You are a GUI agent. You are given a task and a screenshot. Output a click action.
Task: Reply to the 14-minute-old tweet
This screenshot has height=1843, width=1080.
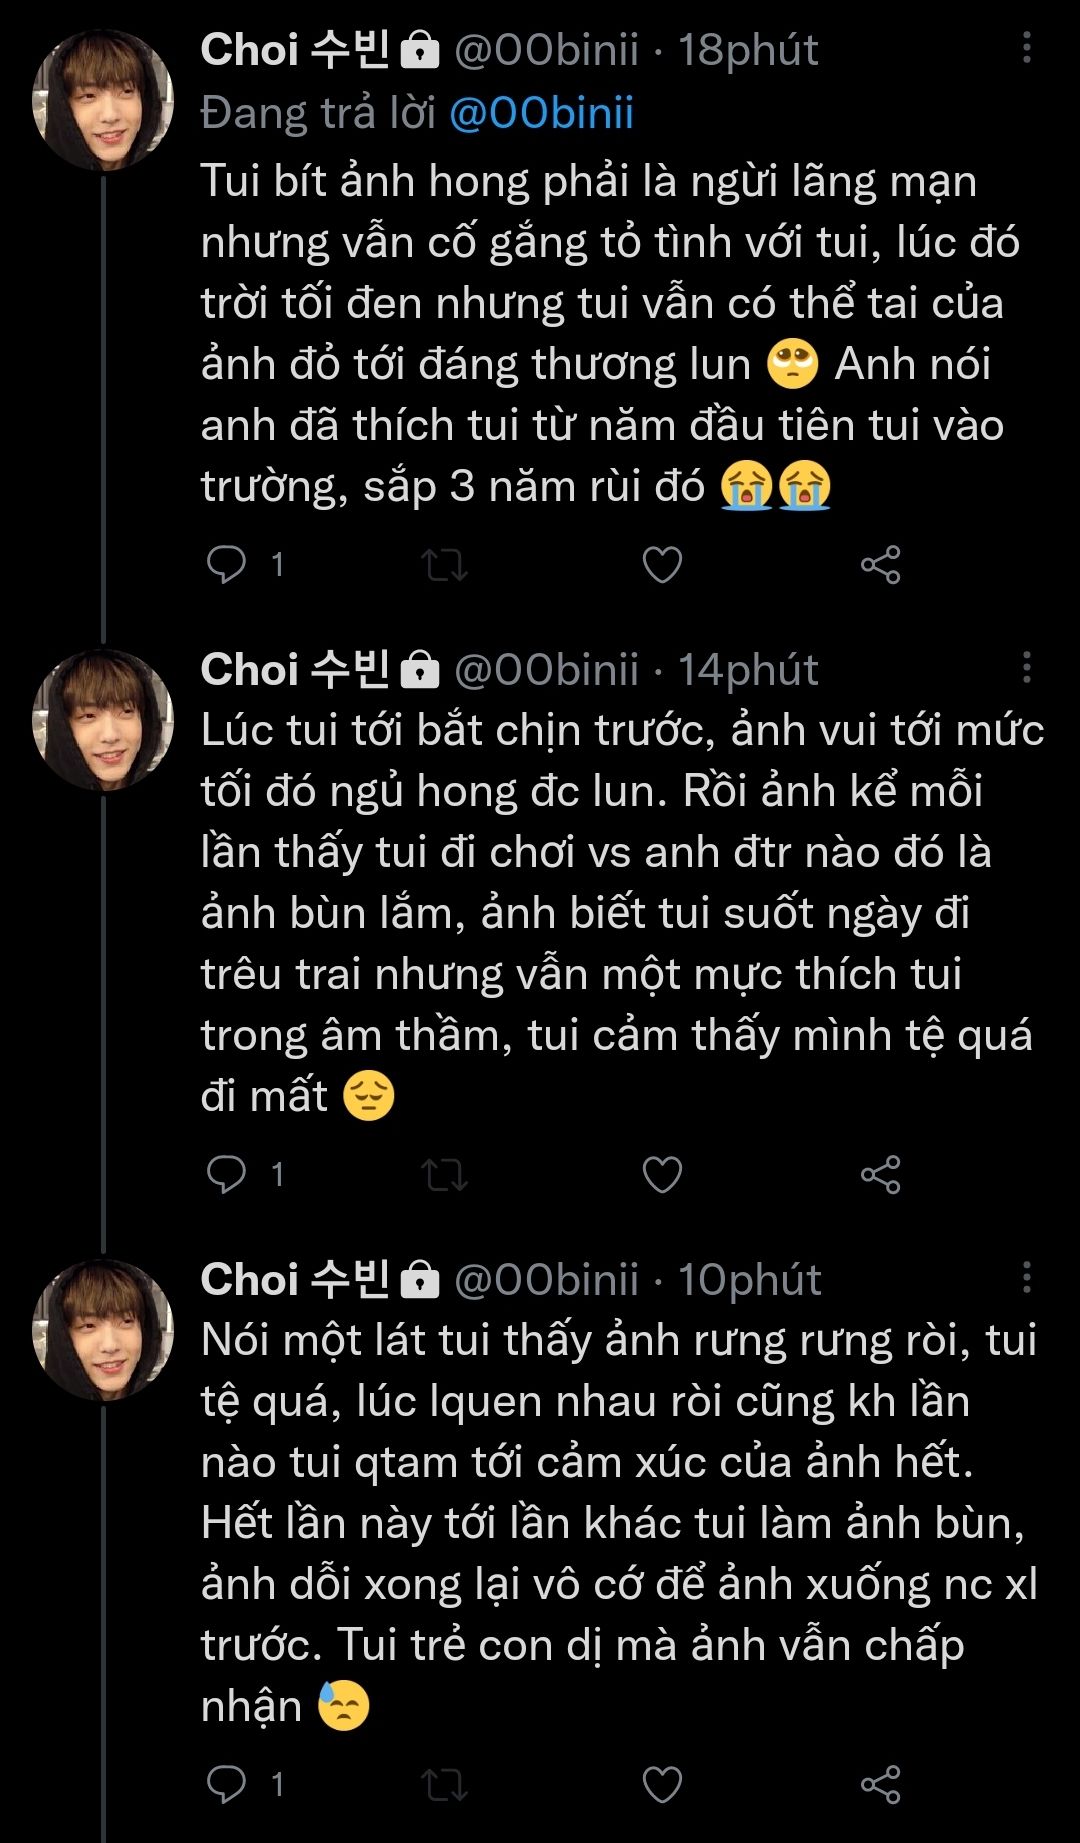tap(226, 1174)
